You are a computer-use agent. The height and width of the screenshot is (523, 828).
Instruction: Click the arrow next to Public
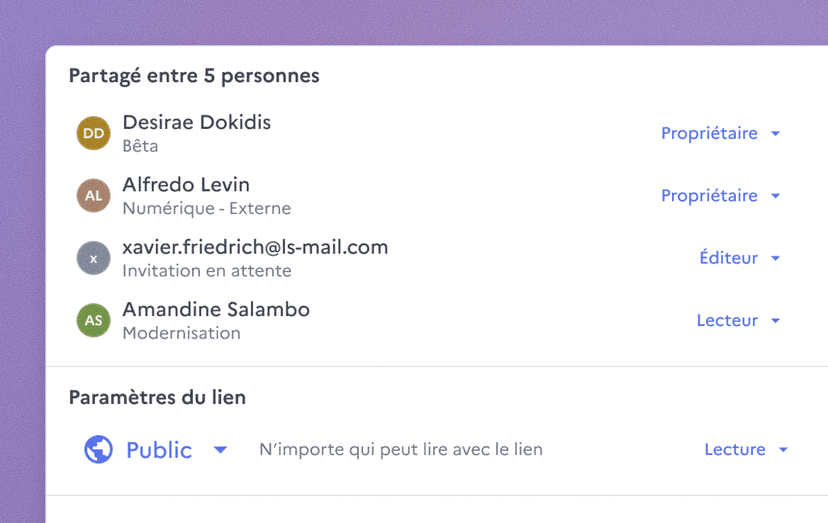[221, 450]
